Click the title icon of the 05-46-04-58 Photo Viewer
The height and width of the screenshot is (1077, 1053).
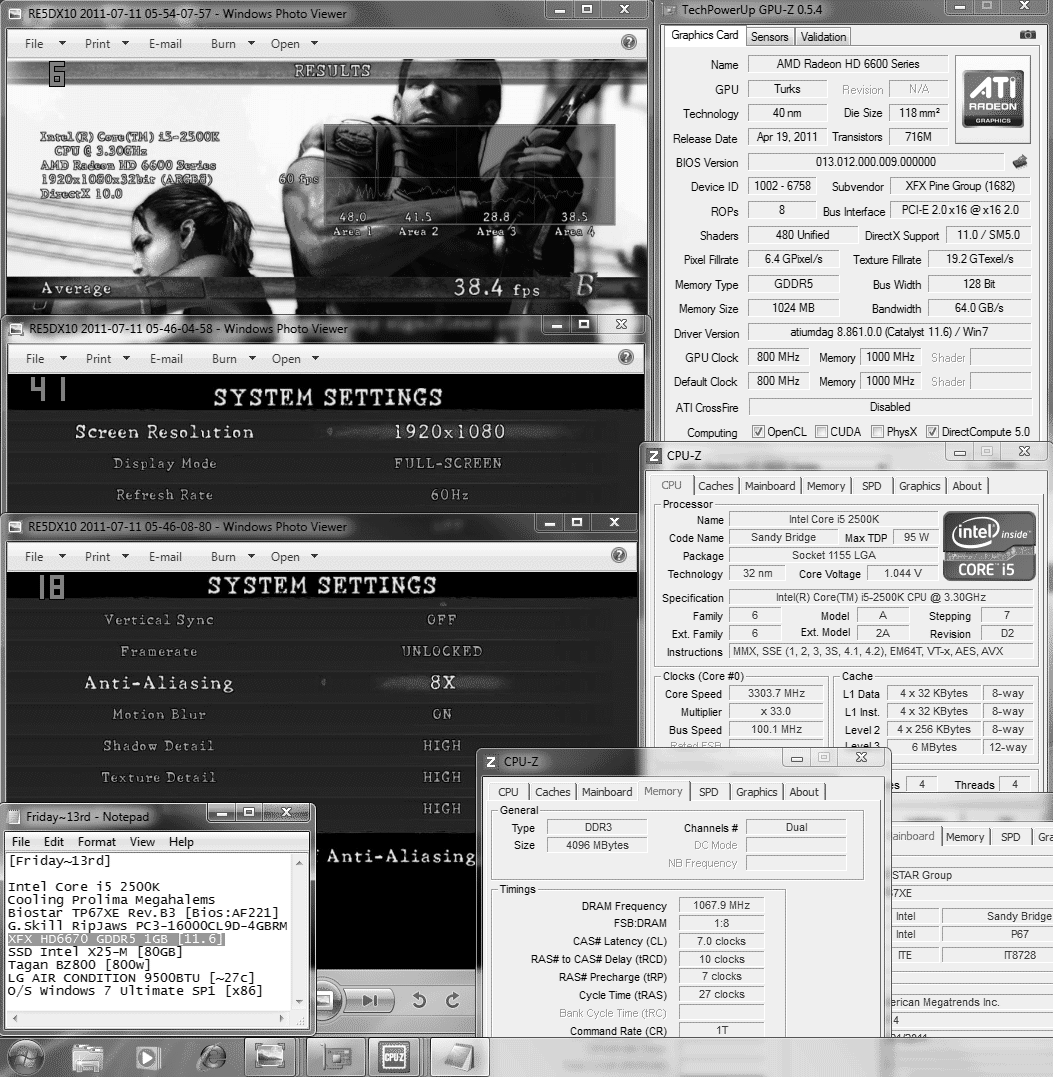pyautogui.click(x=16, y=330)
